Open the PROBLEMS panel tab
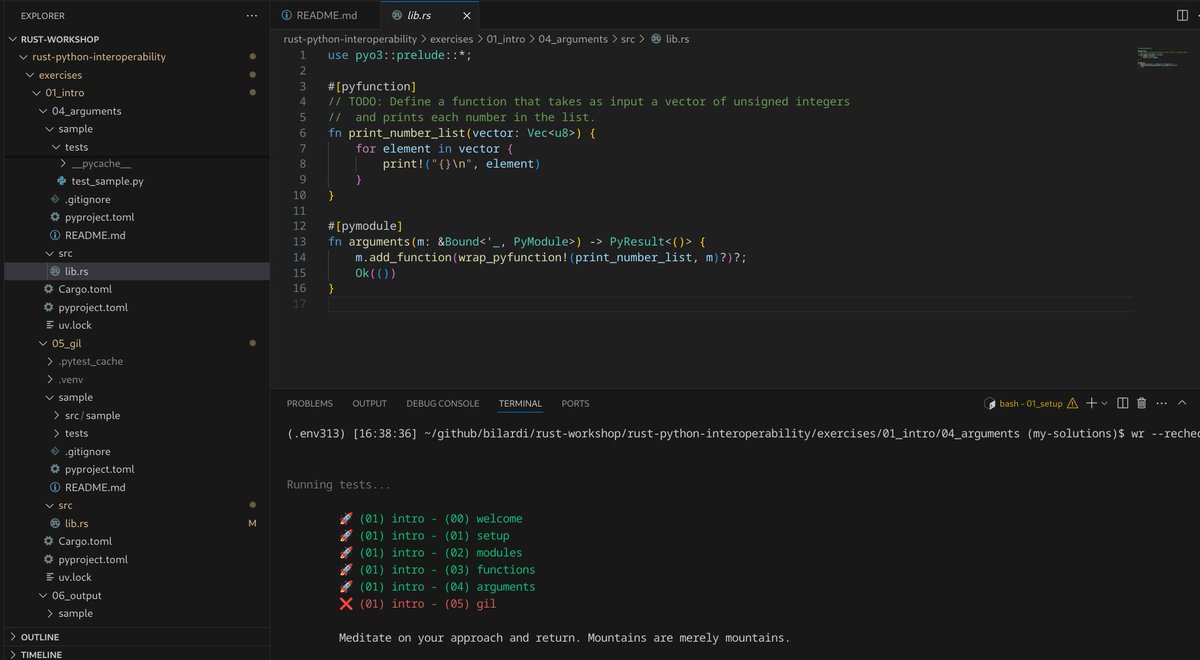 point(310,403)
